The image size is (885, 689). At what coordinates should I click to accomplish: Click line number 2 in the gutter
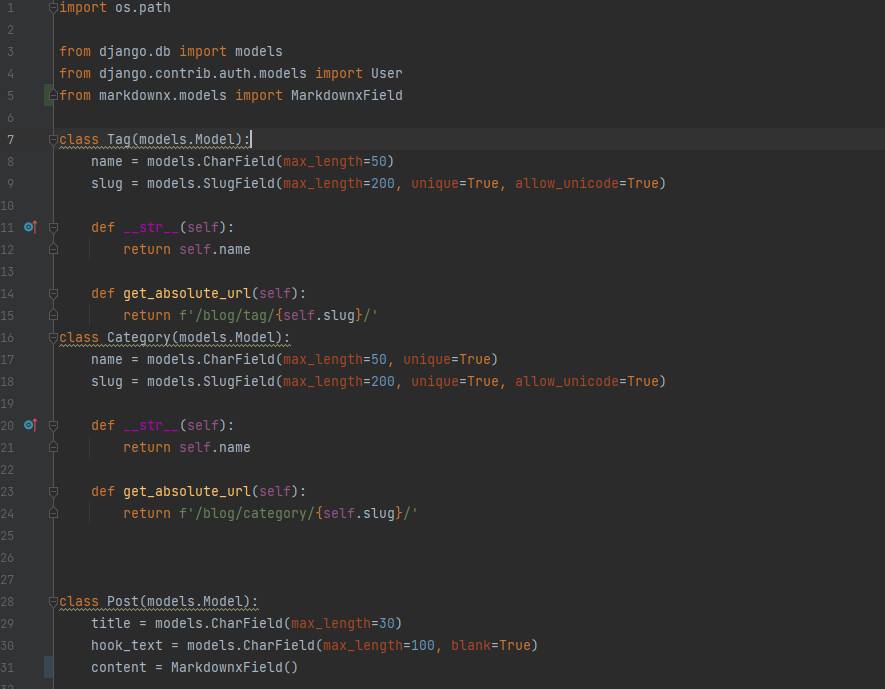point(11,30)
